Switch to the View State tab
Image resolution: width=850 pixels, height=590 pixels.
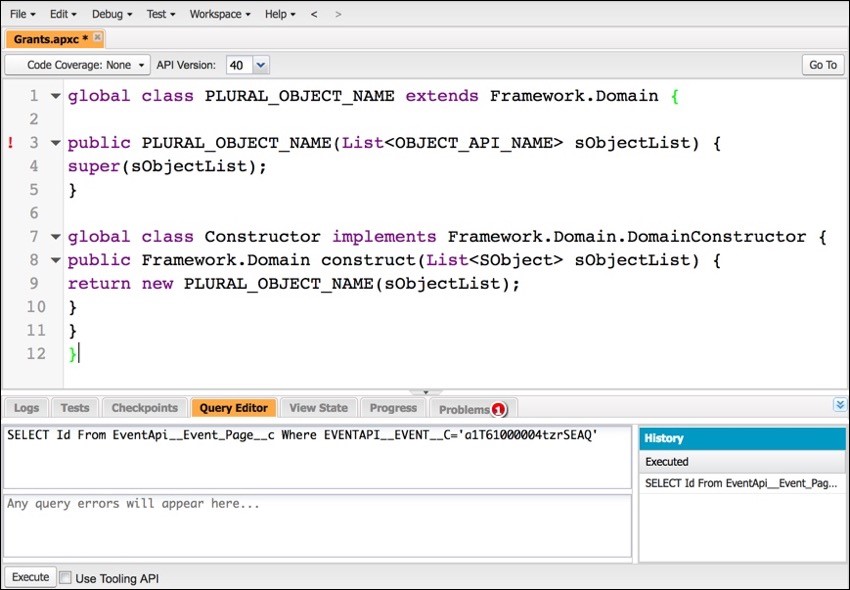pos(318,408)
